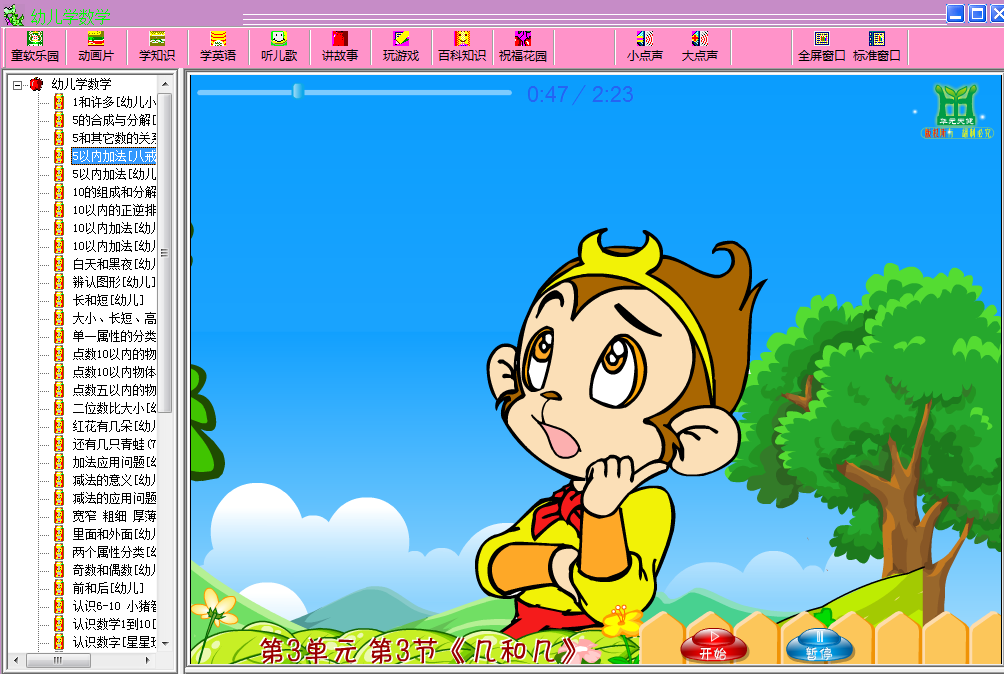Open lesson 加法应用问题

(113, 462)
